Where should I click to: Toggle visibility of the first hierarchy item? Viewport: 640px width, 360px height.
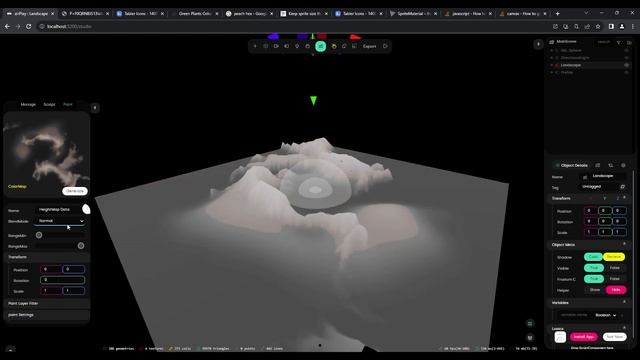627,50
